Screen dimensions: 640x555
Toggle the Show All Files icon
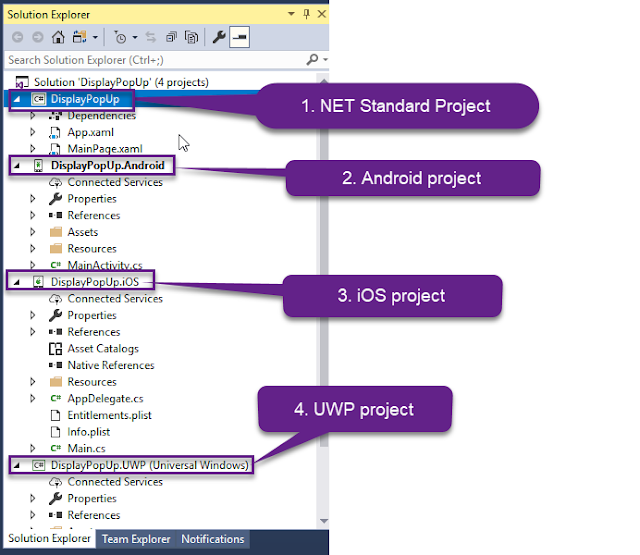191,38
